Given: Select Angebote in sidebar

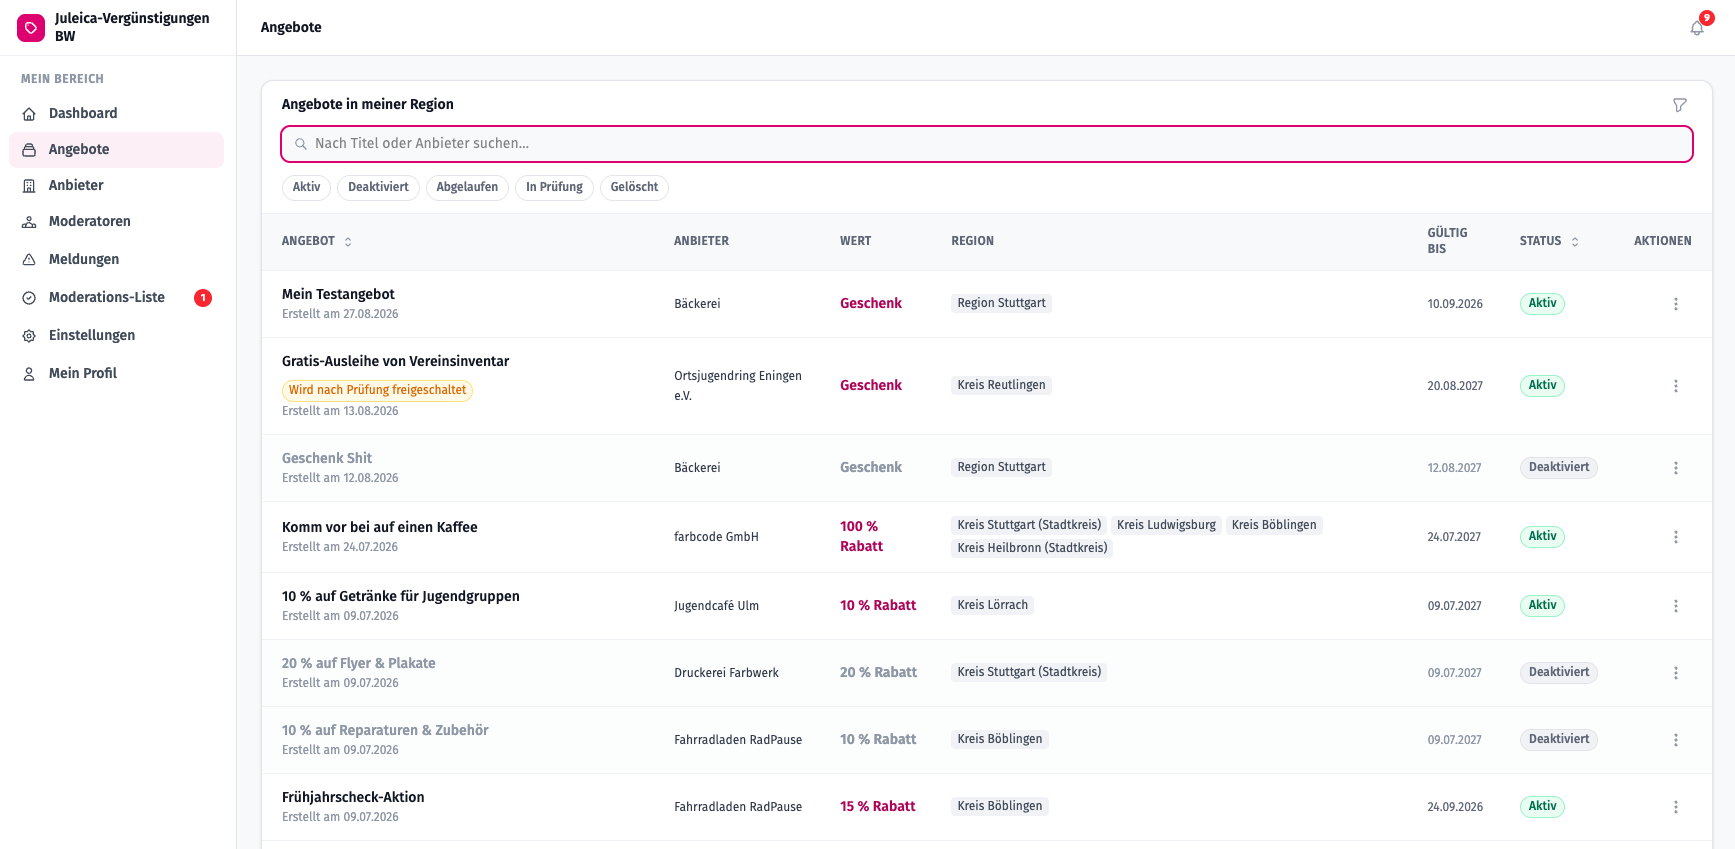Looking at the screenshot, I should [116, 150].
